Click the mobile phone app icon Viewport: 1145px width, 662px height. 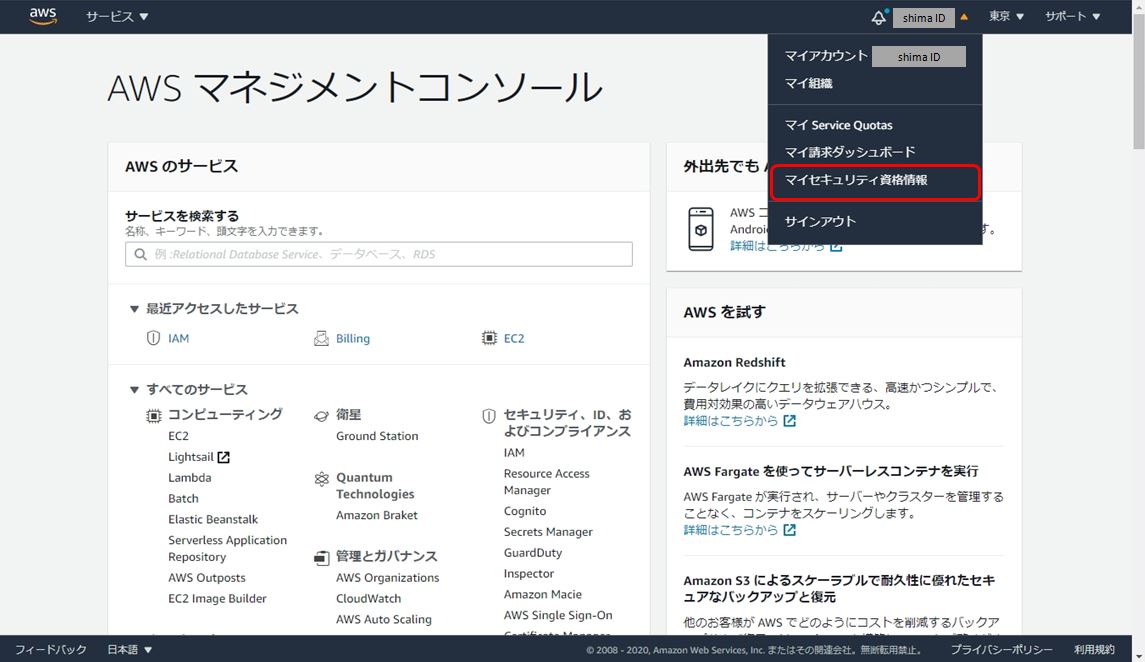click(x=701, y=229)
